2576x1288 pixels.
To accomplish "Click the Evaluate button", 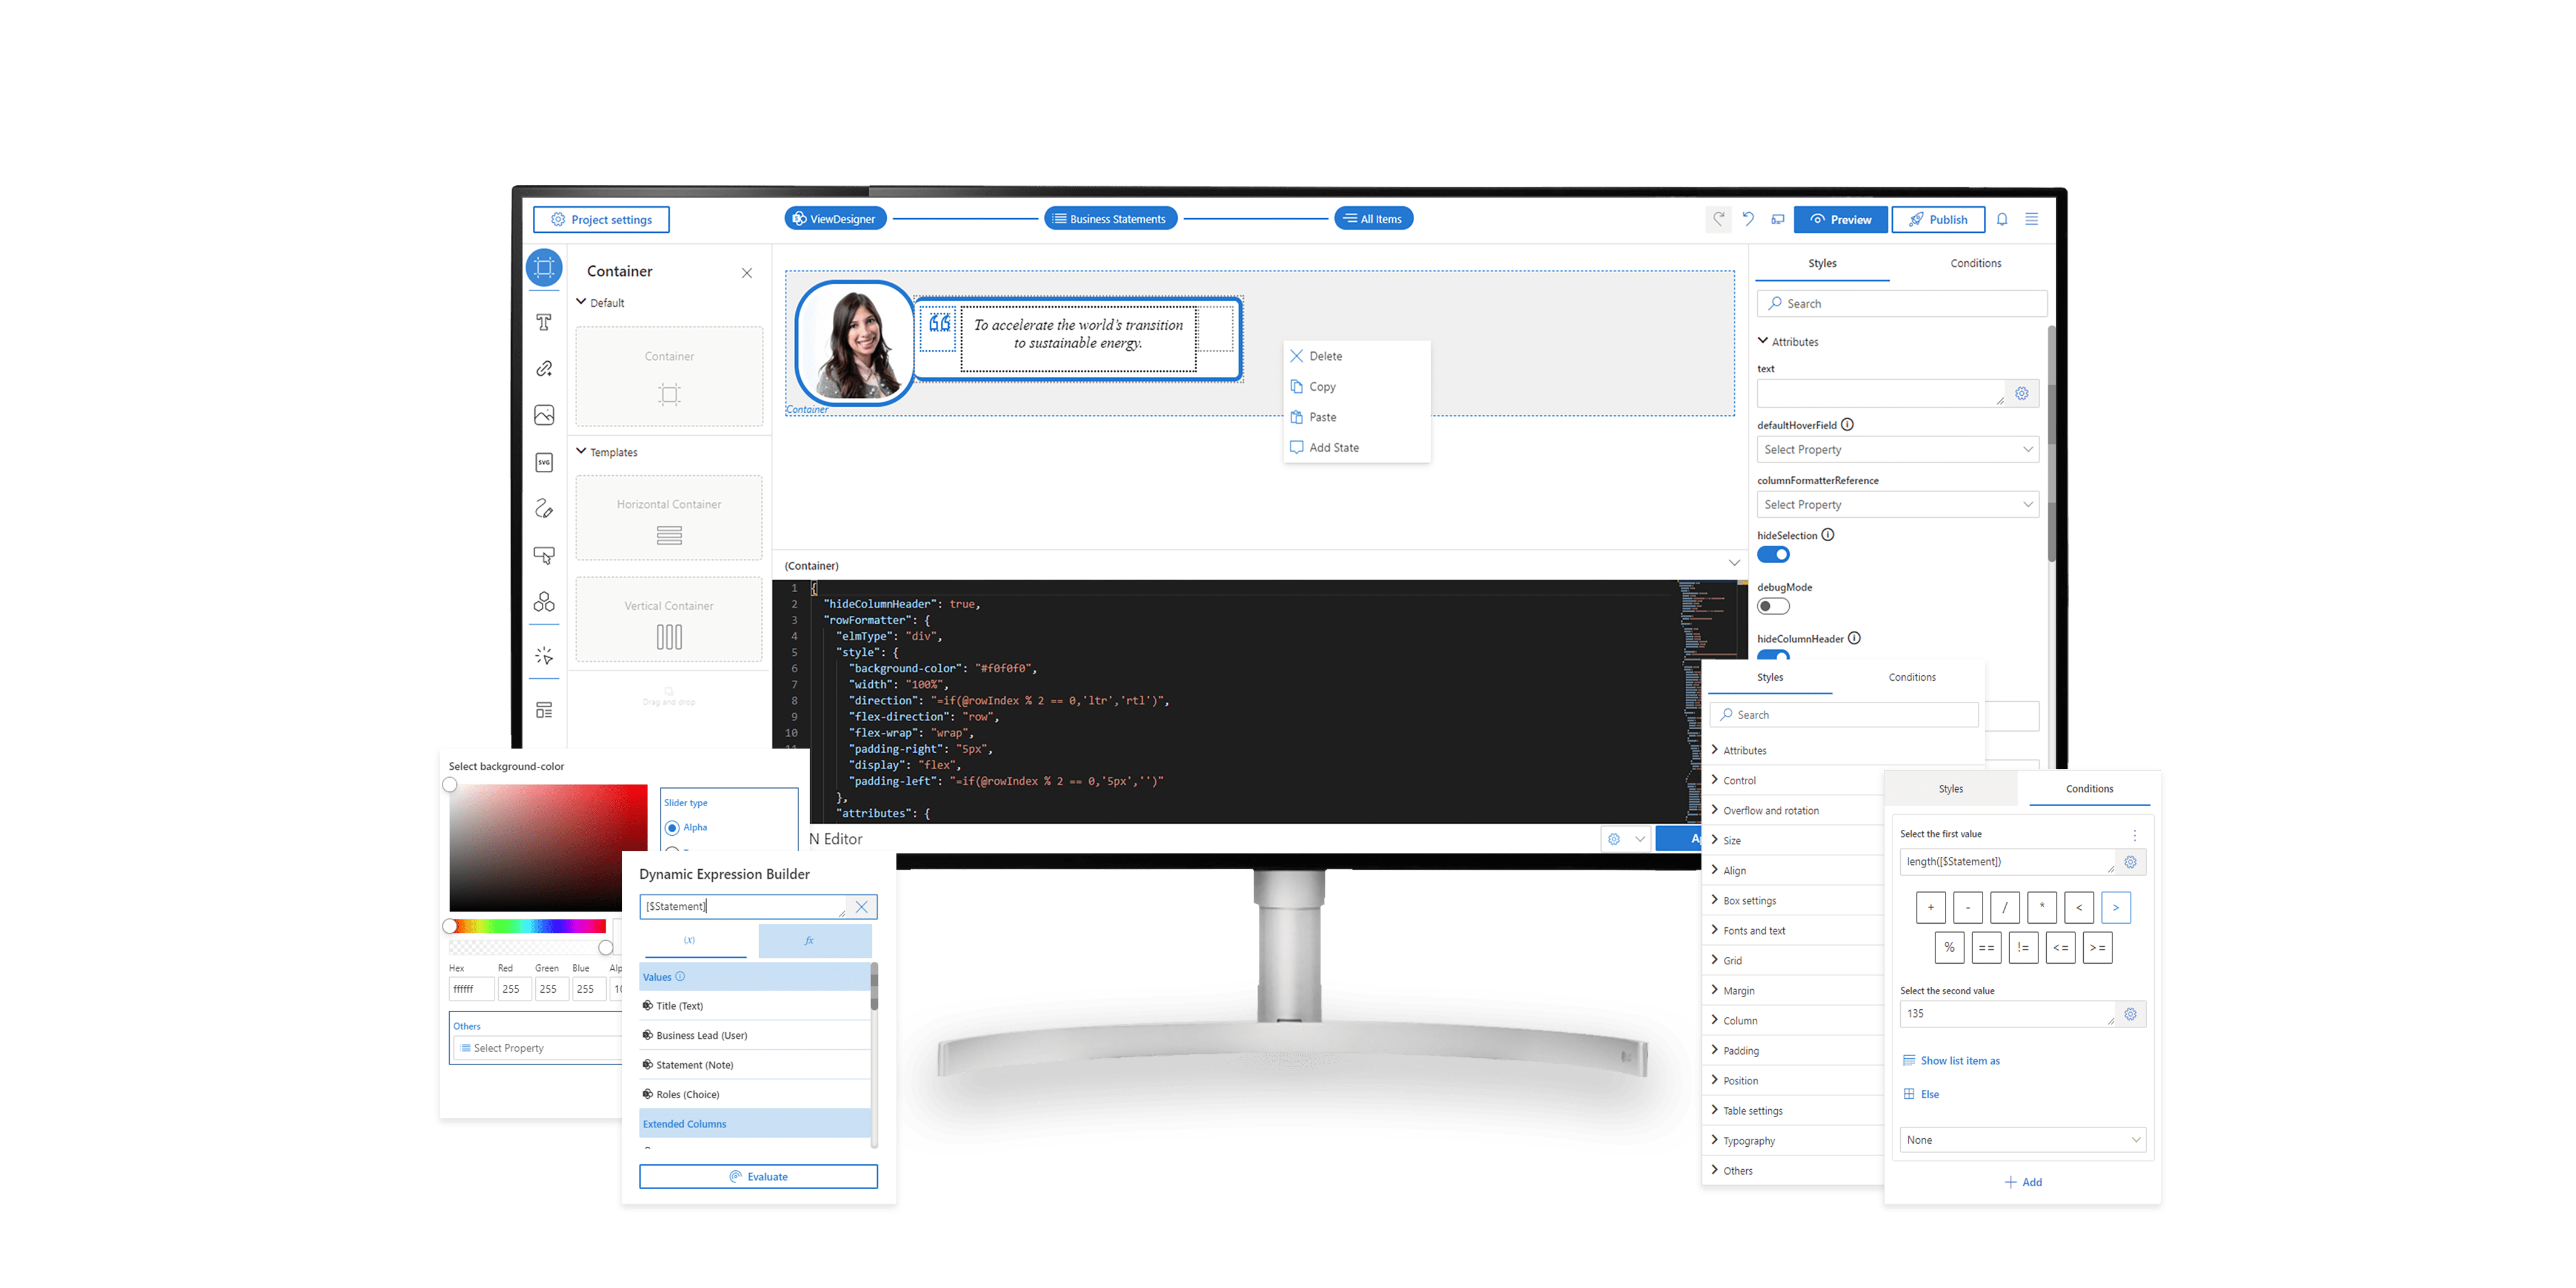I will point(758,1177).
